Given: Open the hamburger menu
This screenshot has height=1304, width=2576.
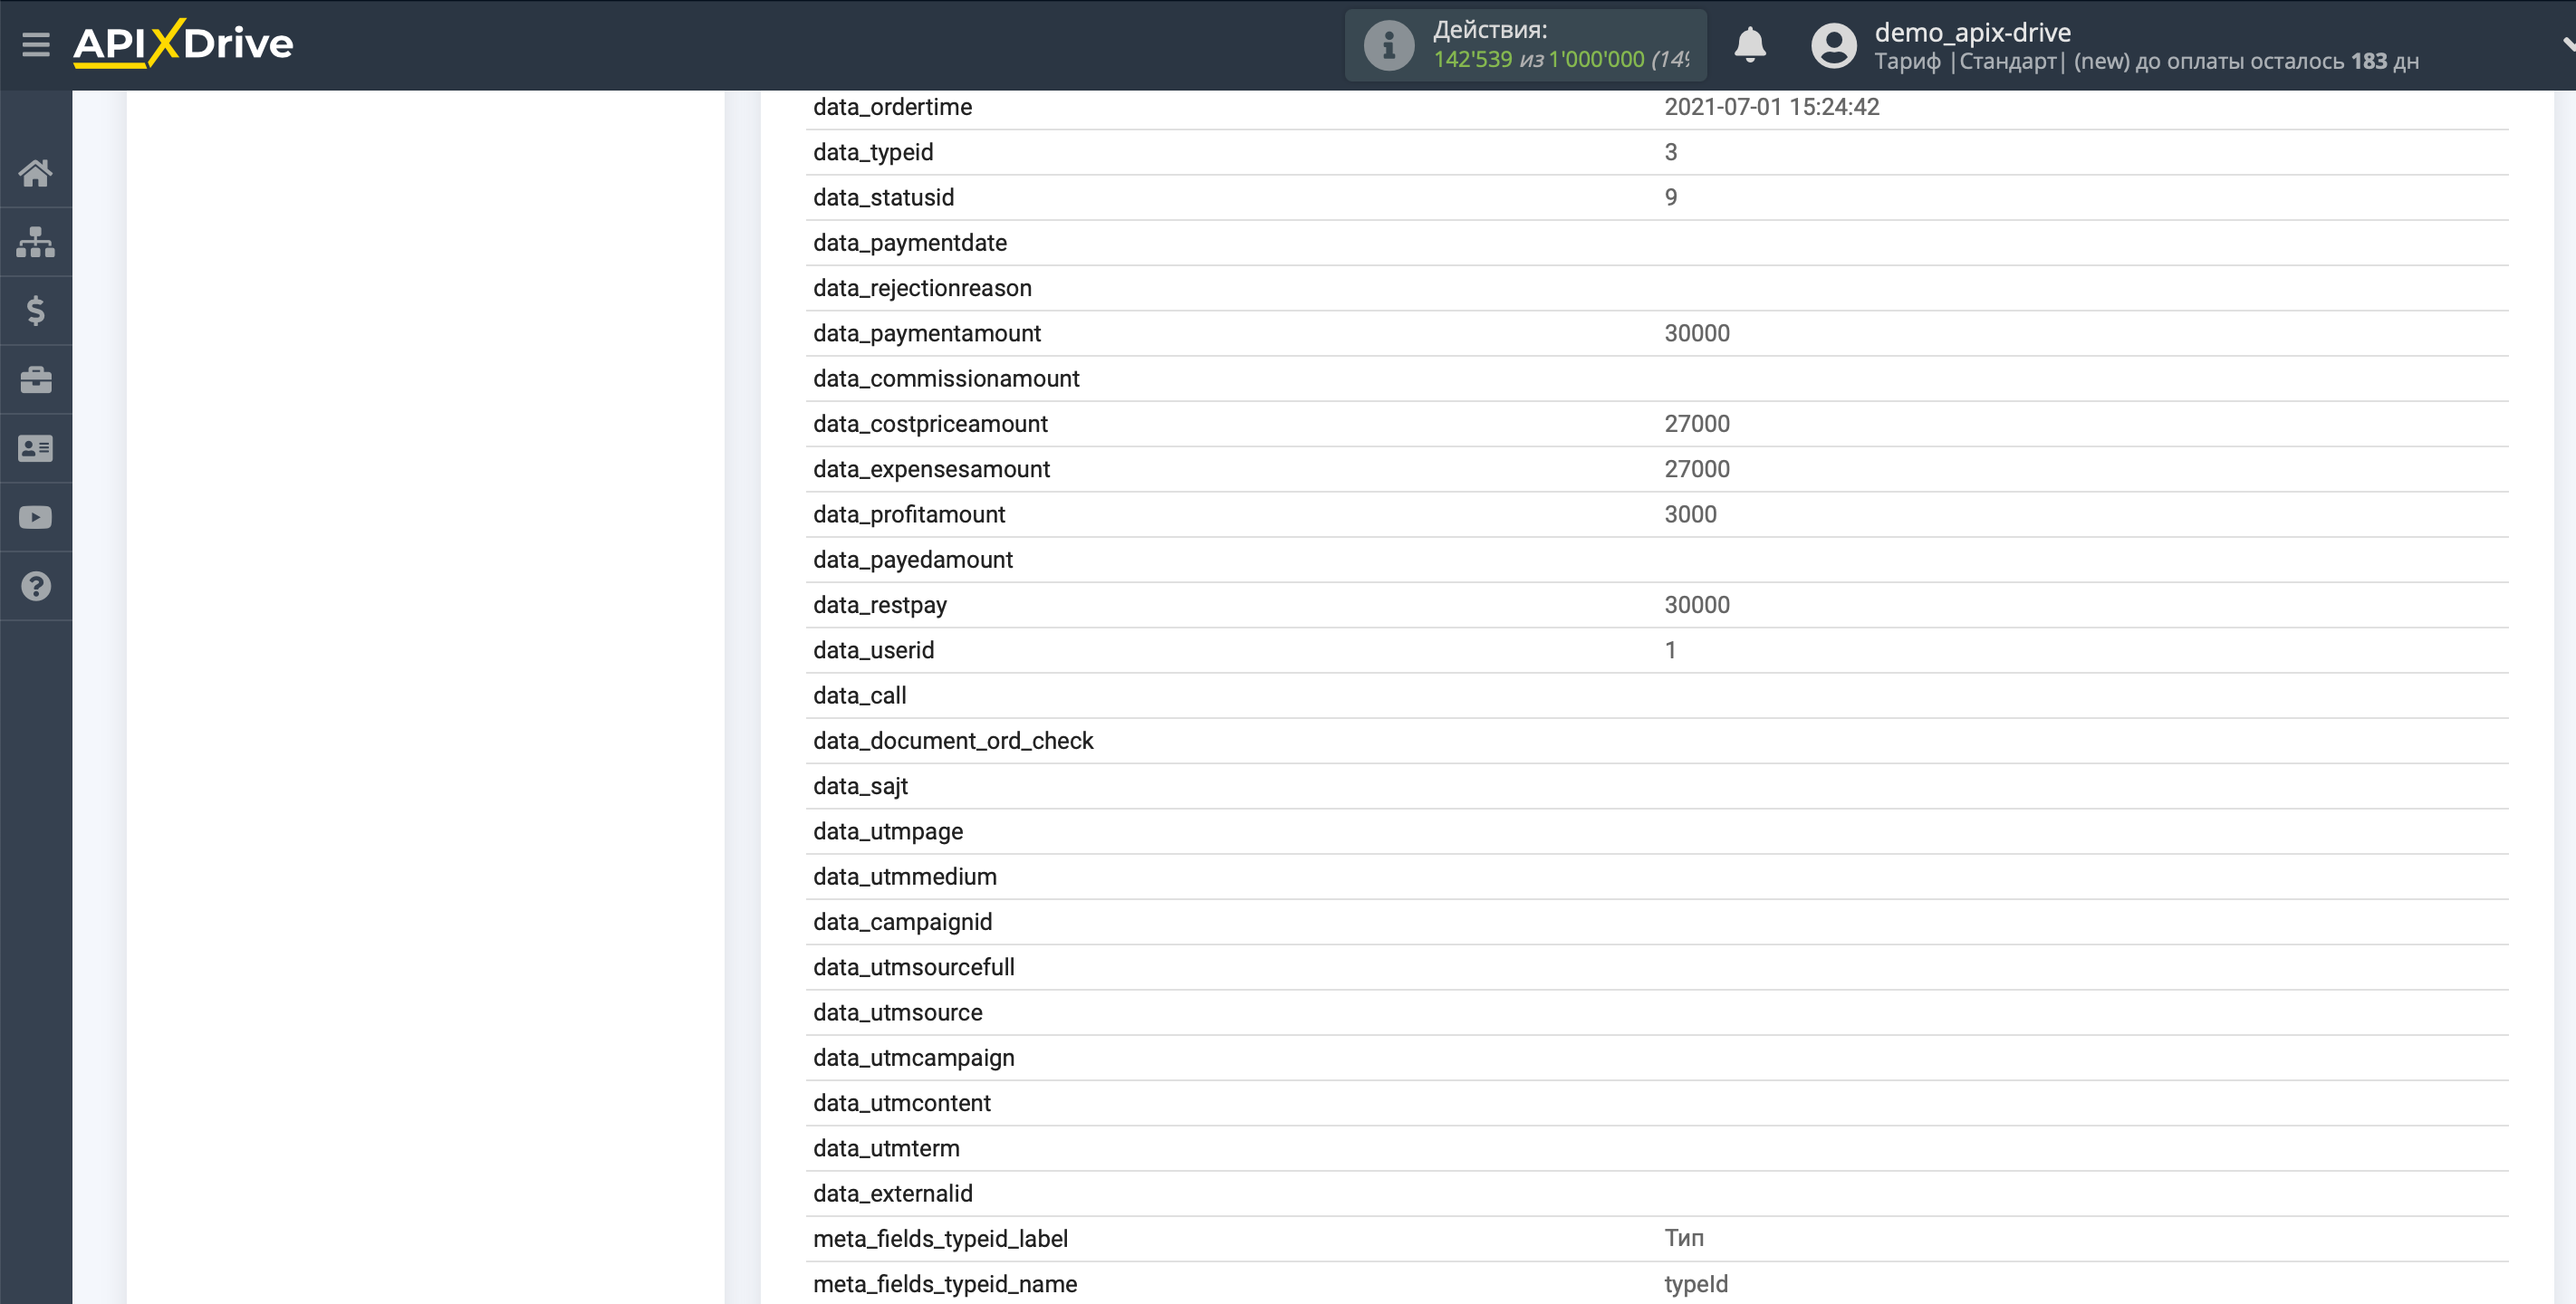Looking at the screenshot, I should point(36,44).
